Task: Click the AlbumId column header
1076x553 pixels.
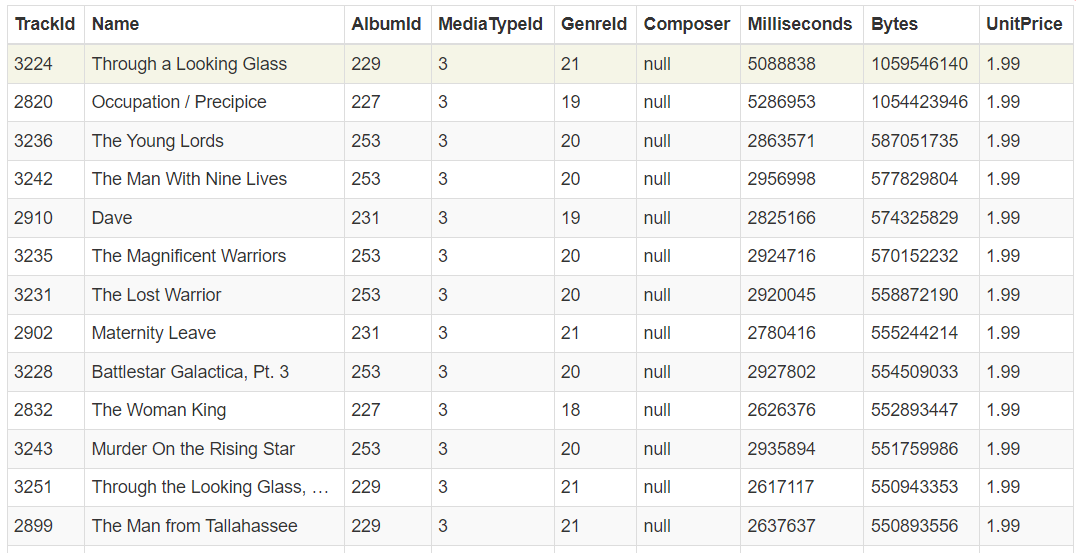Action: pyautogui.click(x=386, y=24)
